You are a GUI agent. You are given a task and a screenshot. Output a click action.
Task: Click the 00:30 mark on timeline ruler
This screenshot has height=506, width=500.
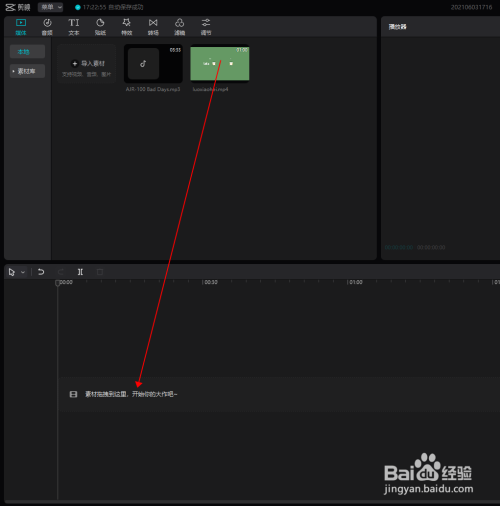pos(210,282)
